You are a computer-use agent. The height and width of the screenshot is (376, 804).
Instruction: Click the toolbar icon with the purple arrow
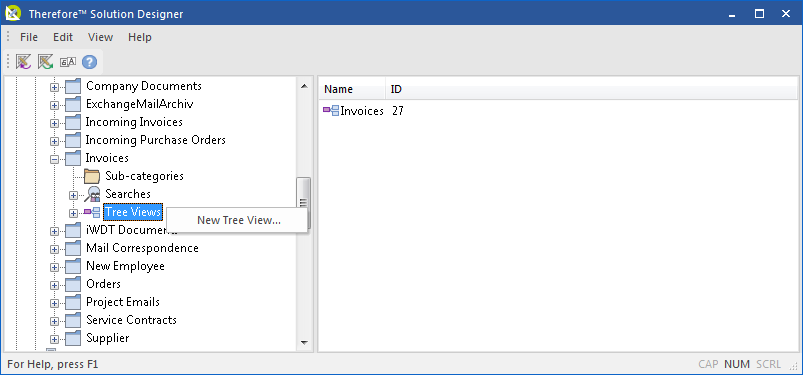[x=23, y=62]
